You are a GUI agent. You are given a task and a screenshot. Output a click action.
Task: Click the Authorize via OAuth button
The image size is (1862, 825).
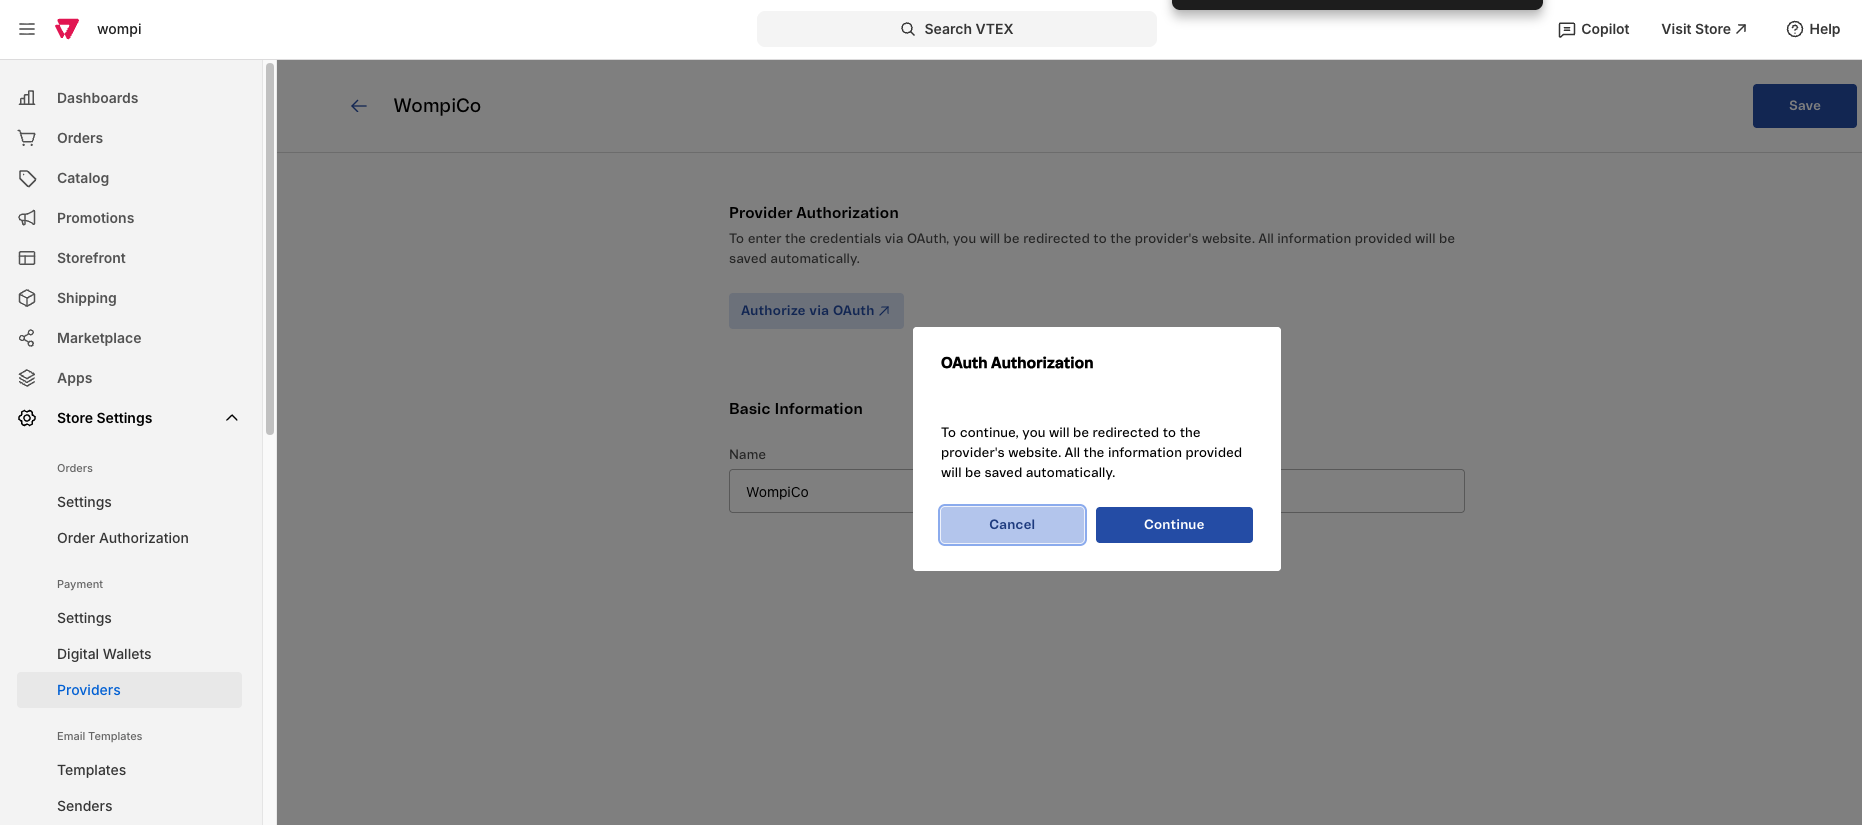tap(816, 311)
